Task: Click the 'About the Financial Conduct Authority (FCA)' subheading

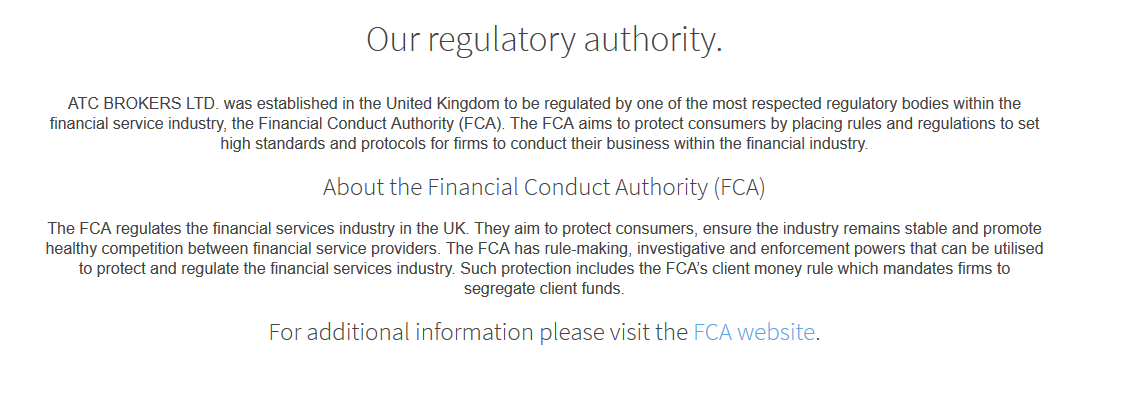Action: pos(544,187)
